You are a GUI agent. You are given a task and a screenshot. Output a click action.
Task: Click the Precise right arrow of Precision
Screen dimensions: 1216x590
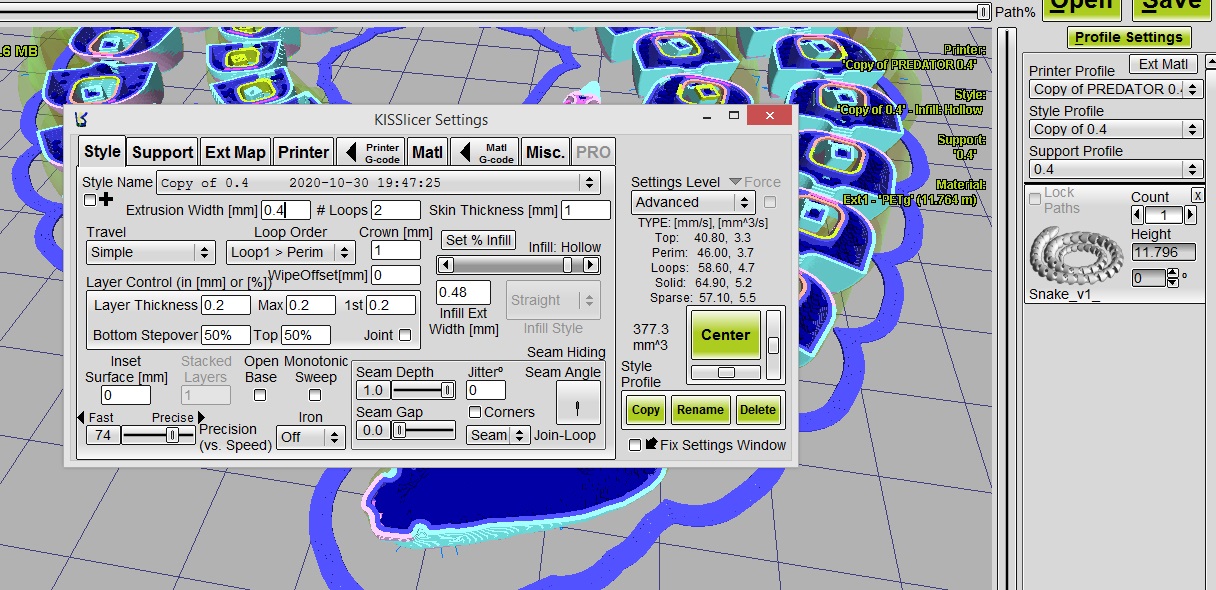201,418
